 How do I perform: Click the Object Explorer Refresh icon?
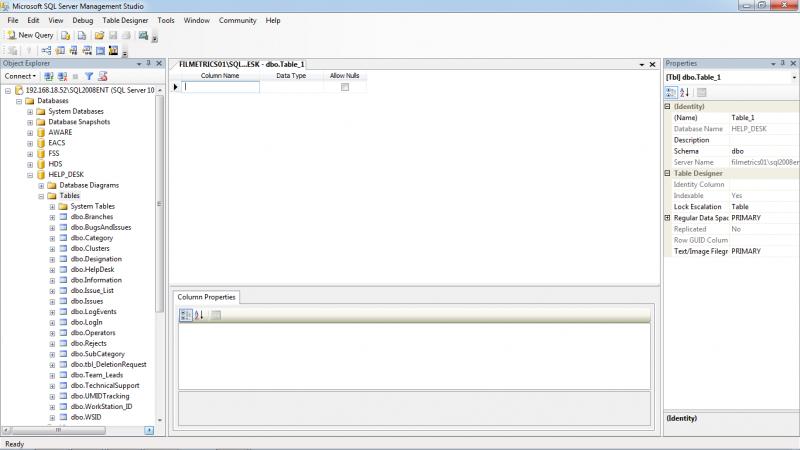pyautogui.click(x=103, y=76)
